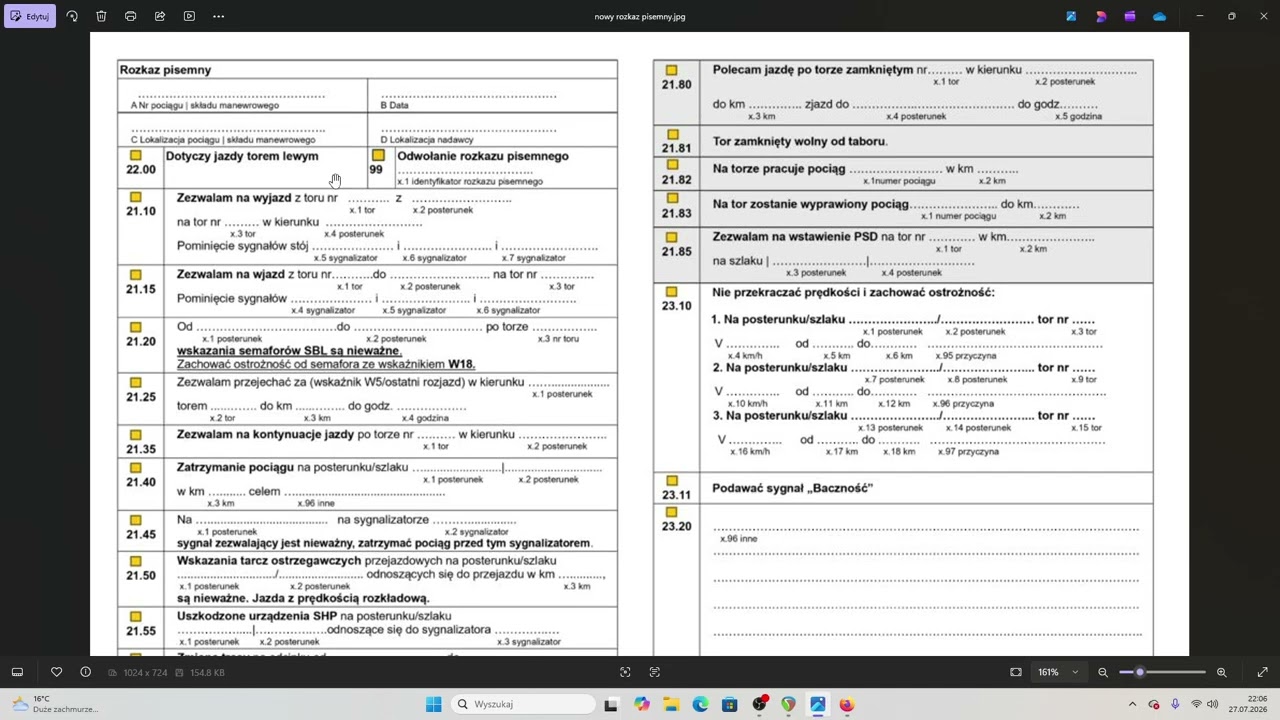Click the volume speaker tray icon
Screen dimensions: 1280x720
tap(1213, 704)
